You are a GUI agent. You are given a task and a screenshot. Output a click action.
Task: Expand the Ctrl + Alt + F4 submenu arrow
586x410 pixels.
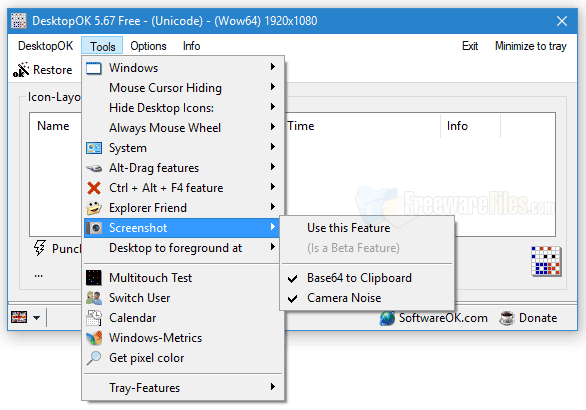pos(273,187)
